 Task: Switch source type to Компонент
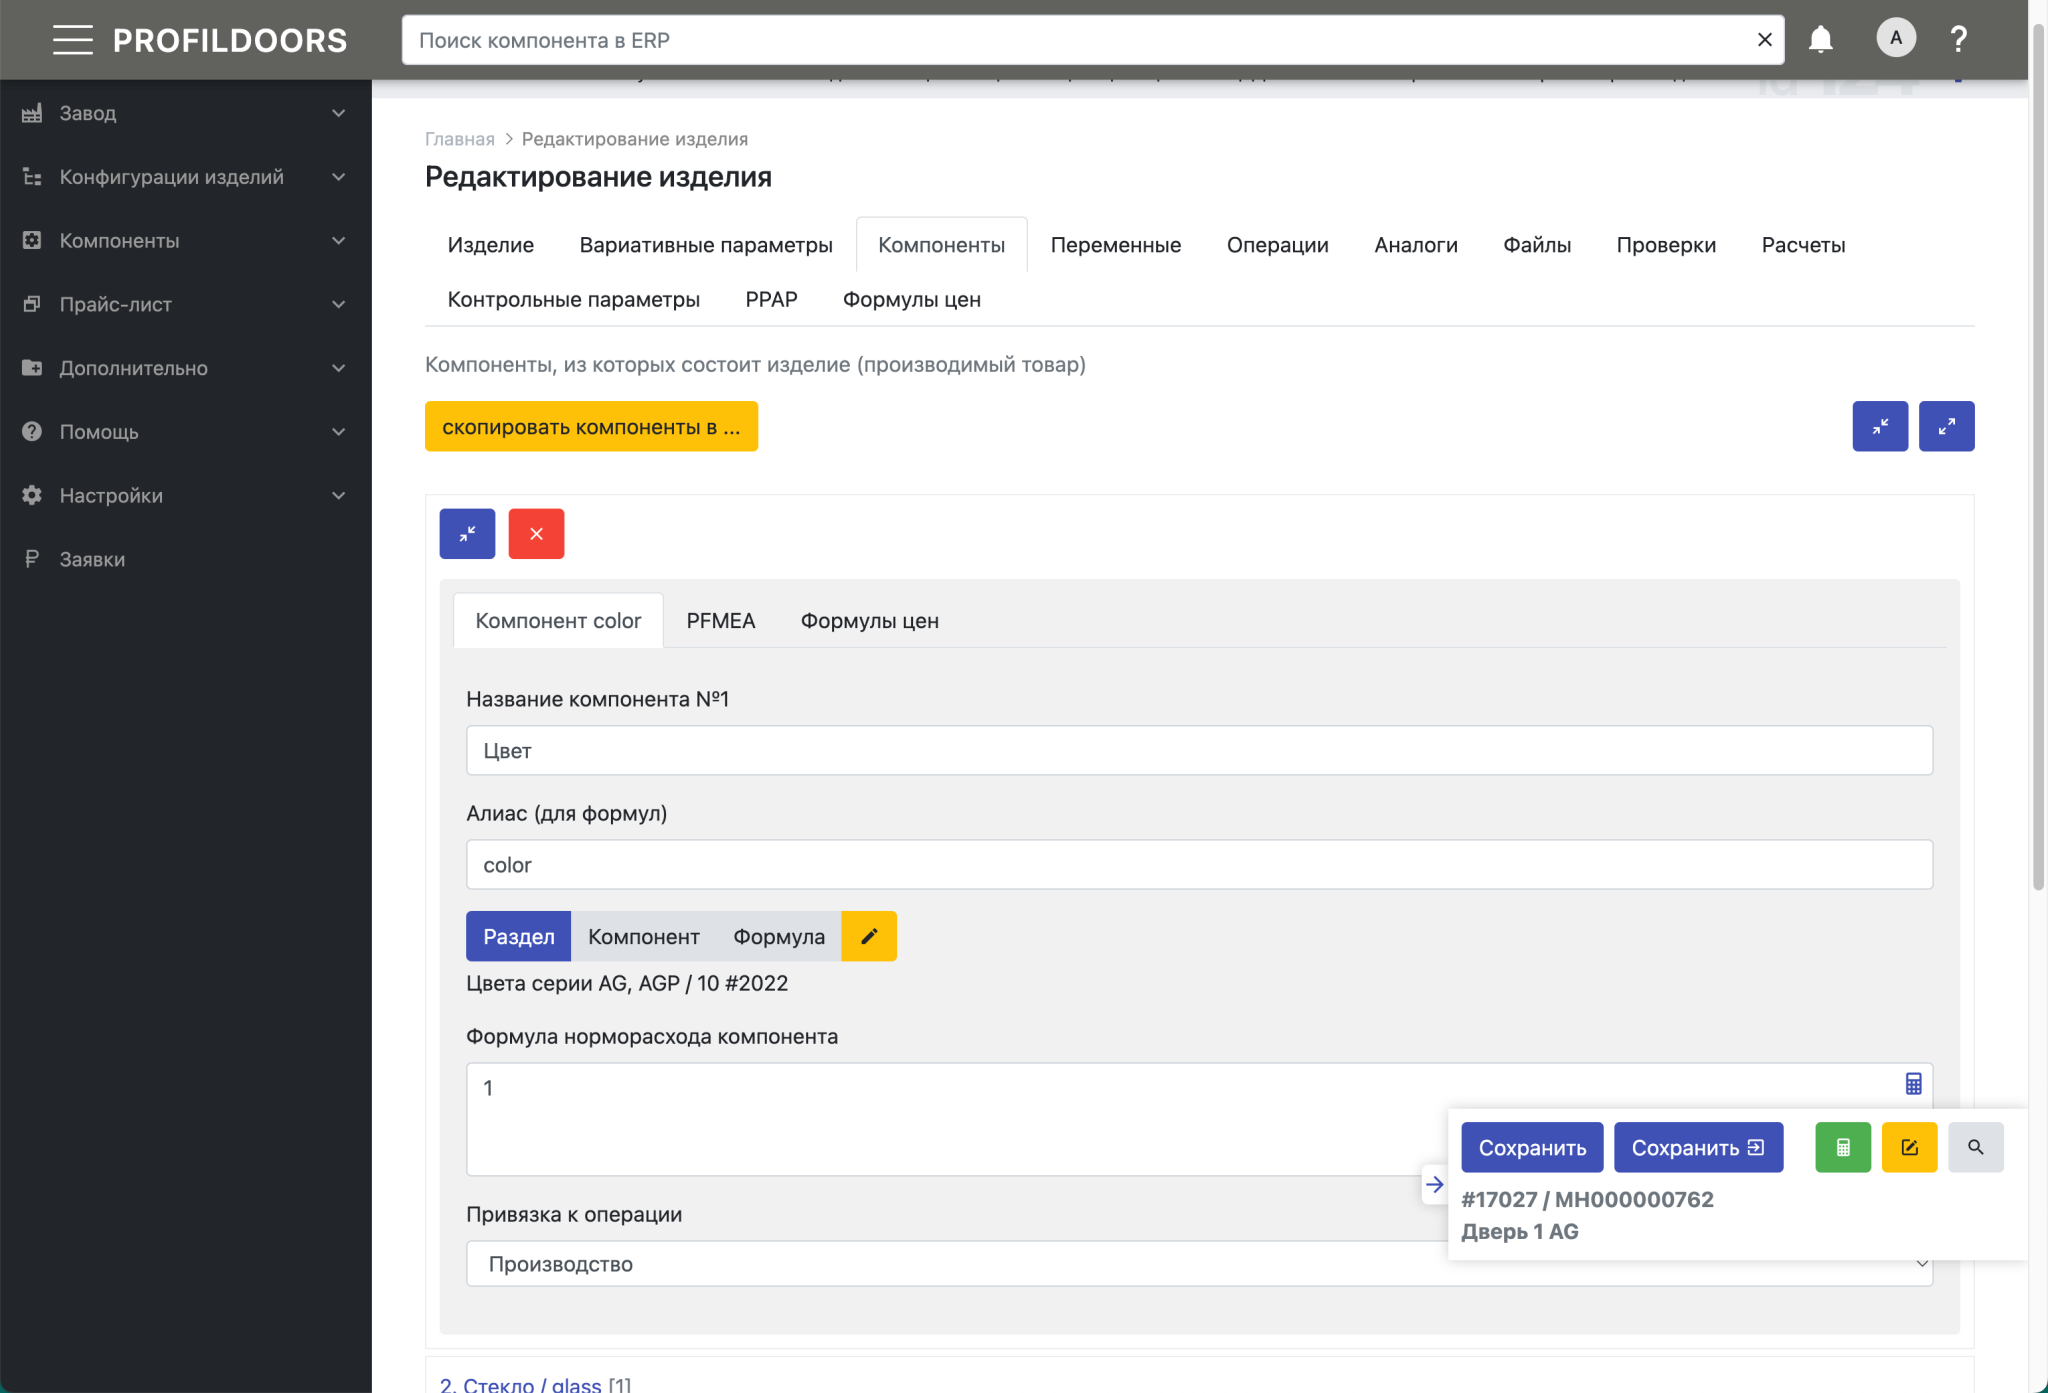click(x=643, y=937)
